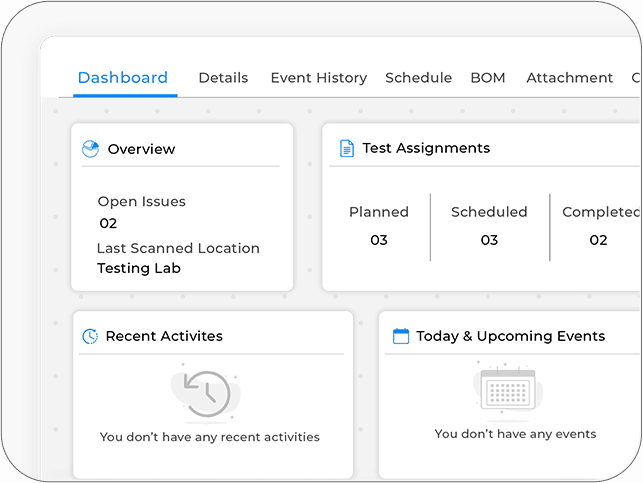Click the Test Assignments document icon
Image resolution: width=643 pixels, height=483 pixels.
[x=347, y=148]
